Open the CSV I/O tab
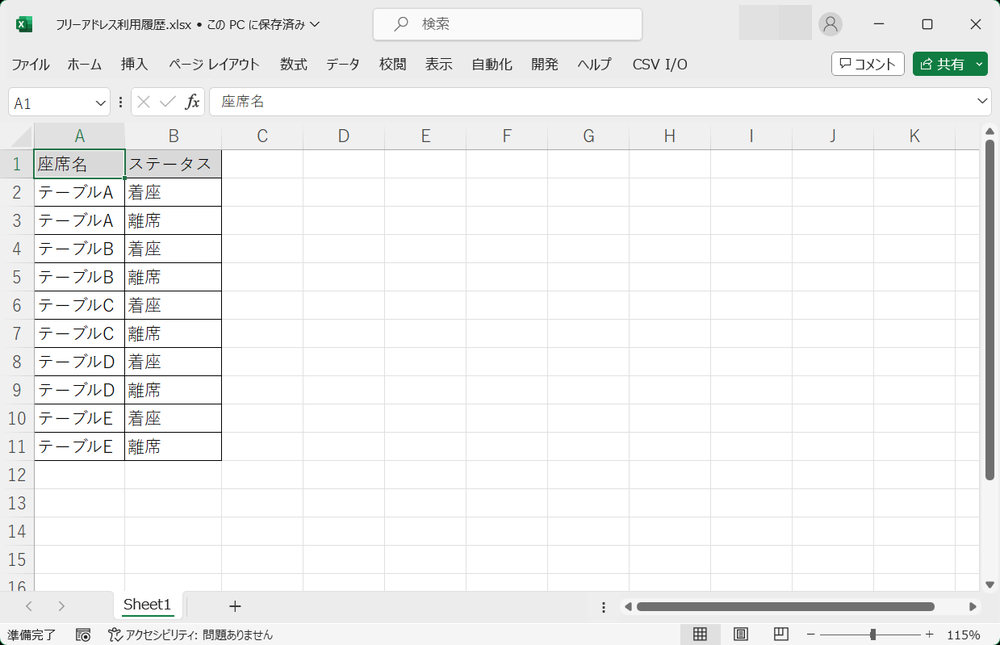Screen dimensions: 1000x645 click(659, 64)
